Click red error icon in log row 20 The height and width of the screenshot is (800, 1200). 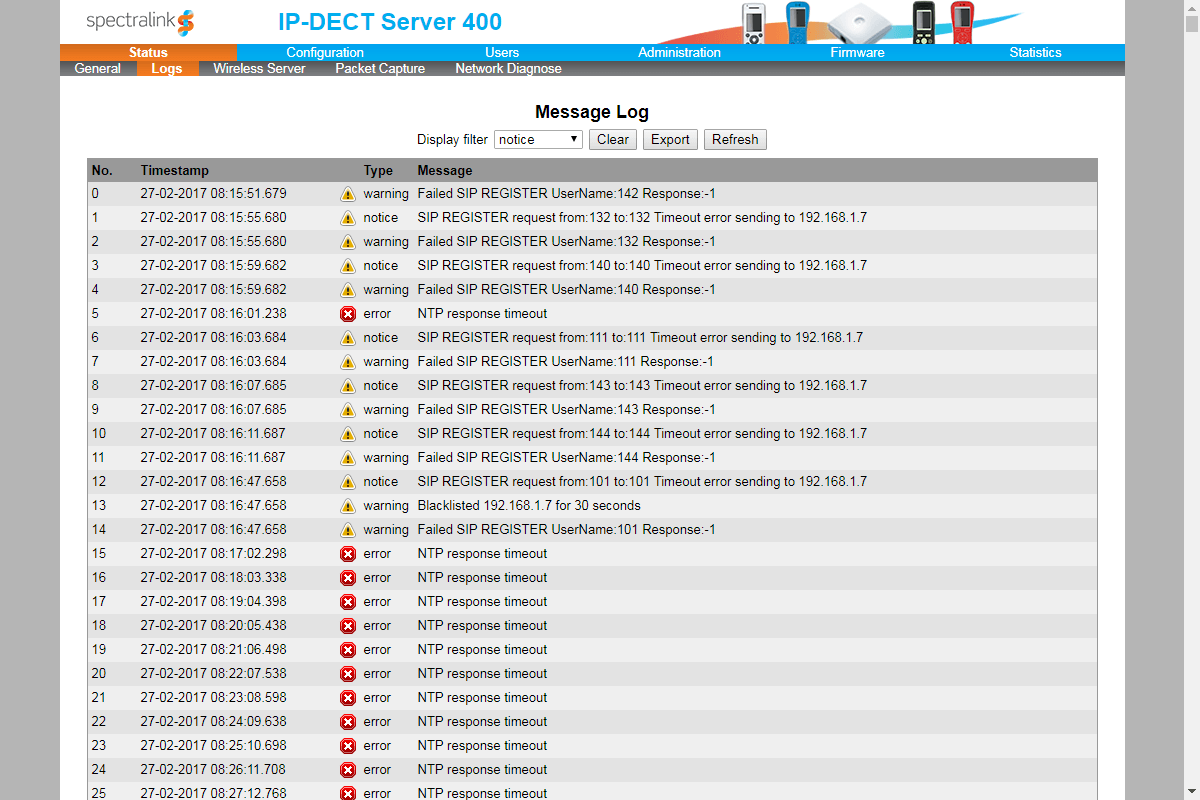coord(348,674)
